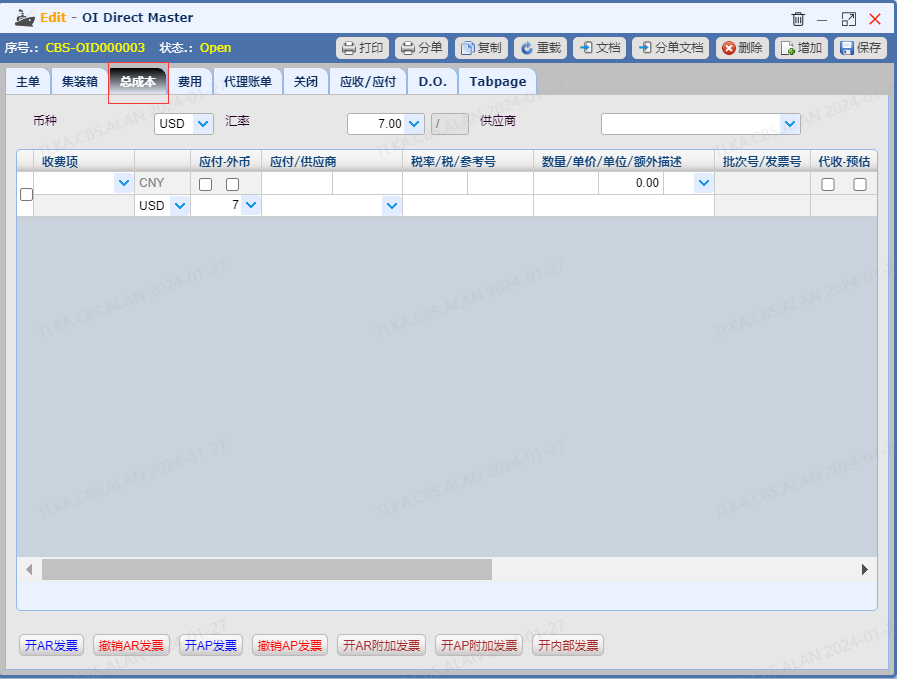Click the 税率/税/参考号 column header

[x=468, y=161]
